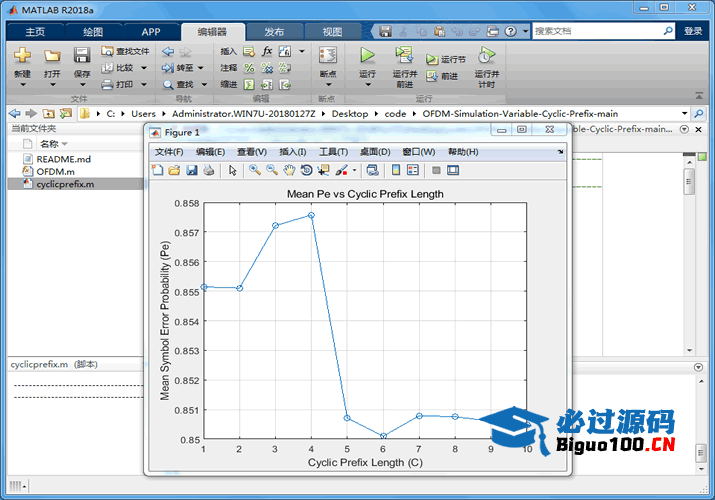This screenshot has width=715, height=500.
Task: Switch to the 绘图 ribbon tab
Action: tap(92, 32)
